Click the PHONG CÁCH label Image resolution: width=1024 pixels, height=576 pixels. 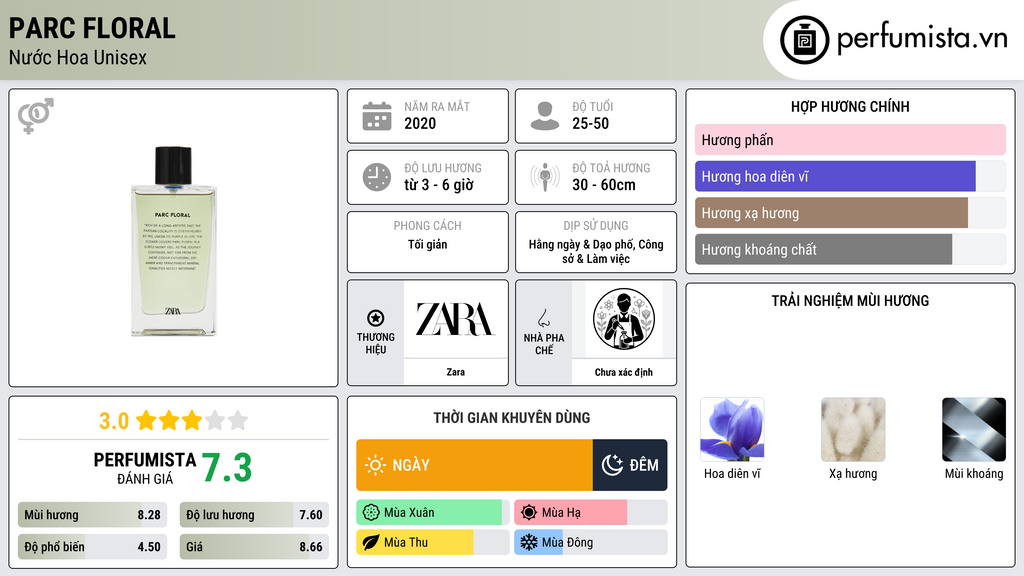[427, 225]
